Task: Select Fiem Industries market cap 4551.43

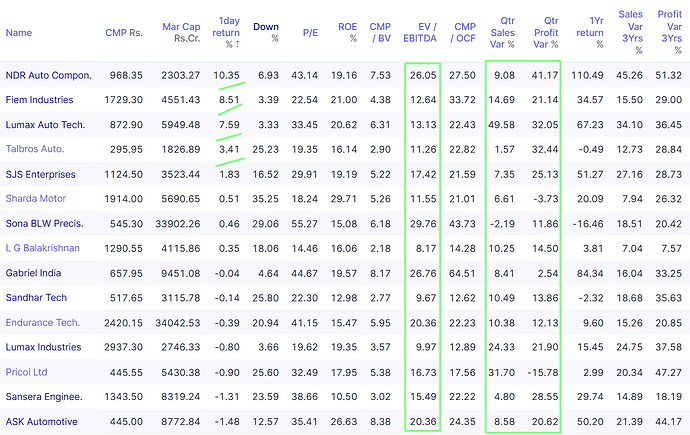Action: point(181,100)
